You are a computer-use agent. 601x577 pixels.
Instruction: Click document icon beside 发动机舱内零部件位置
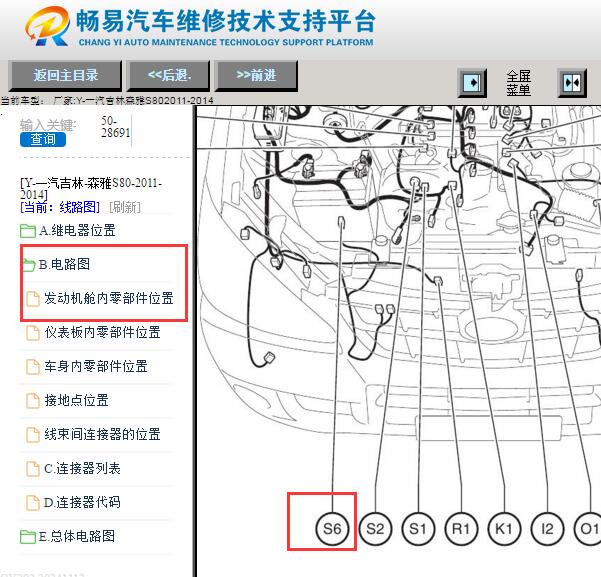33,299
